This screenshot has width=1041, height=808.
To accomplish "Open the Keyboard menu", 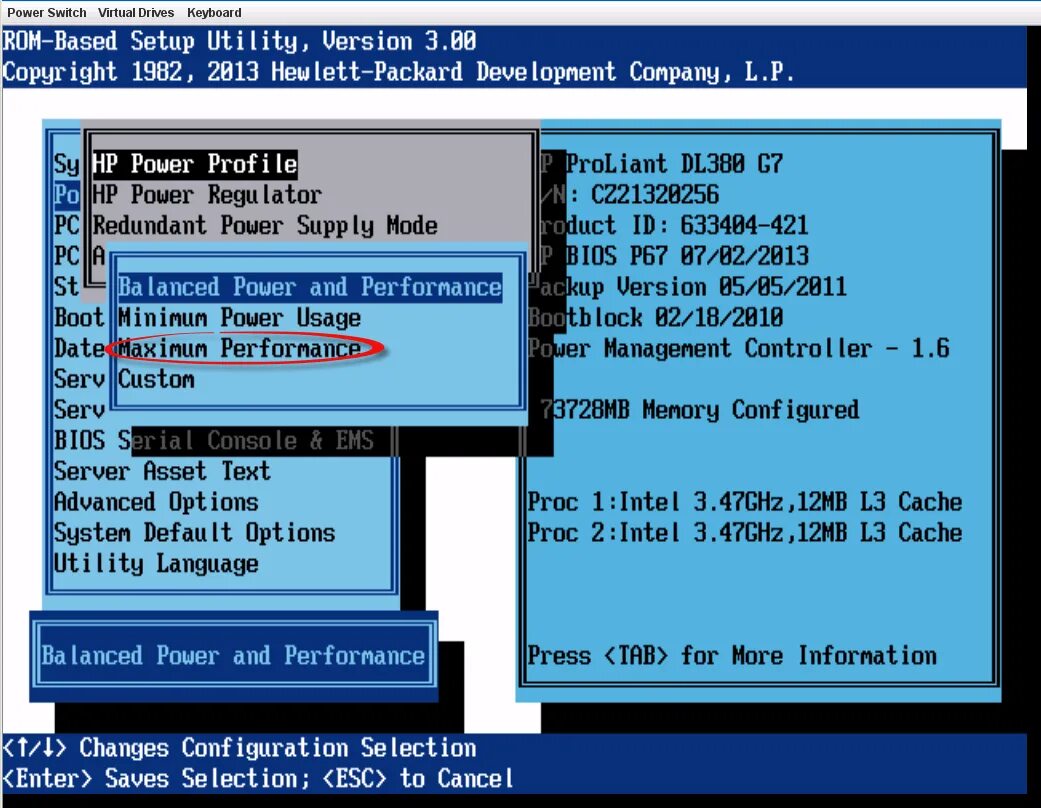I will 214,13.
